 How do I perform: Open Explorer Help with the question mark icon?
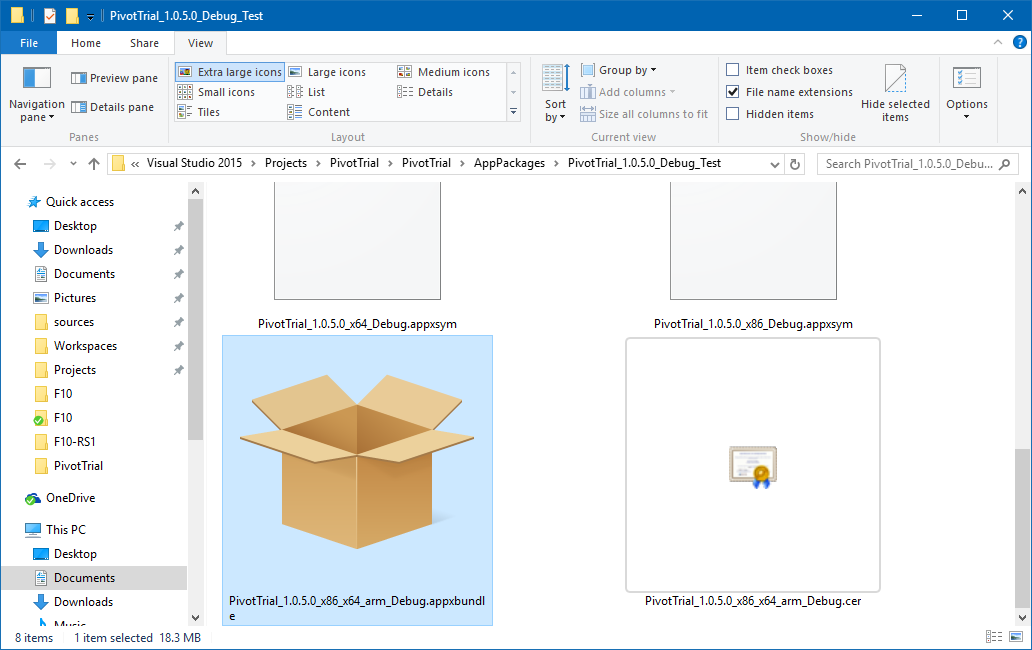(x=1020, y=42)
